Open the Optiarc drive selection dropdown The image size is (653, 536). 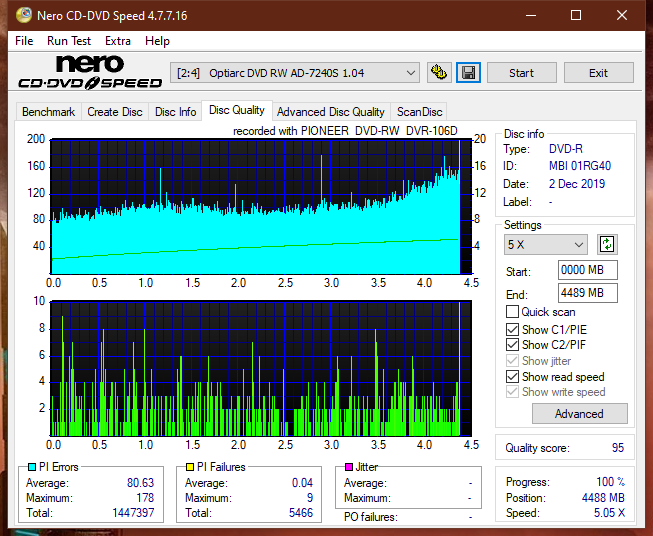click(295, 73)
